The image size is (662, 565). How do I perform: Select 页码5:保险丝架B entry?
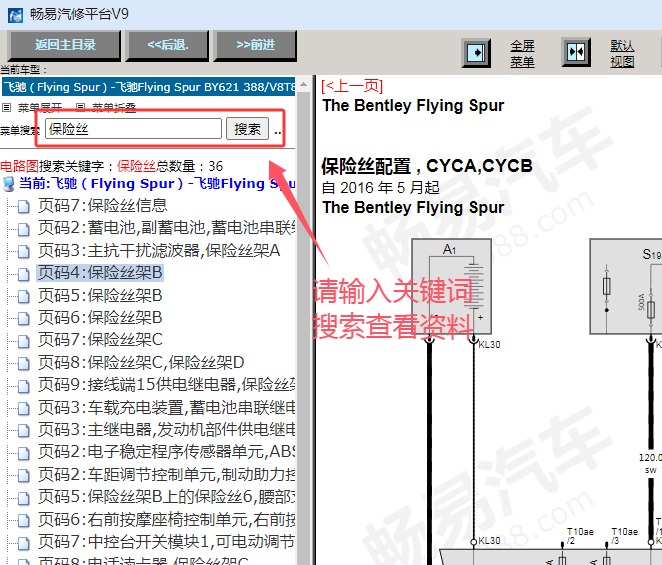point(100,295)
